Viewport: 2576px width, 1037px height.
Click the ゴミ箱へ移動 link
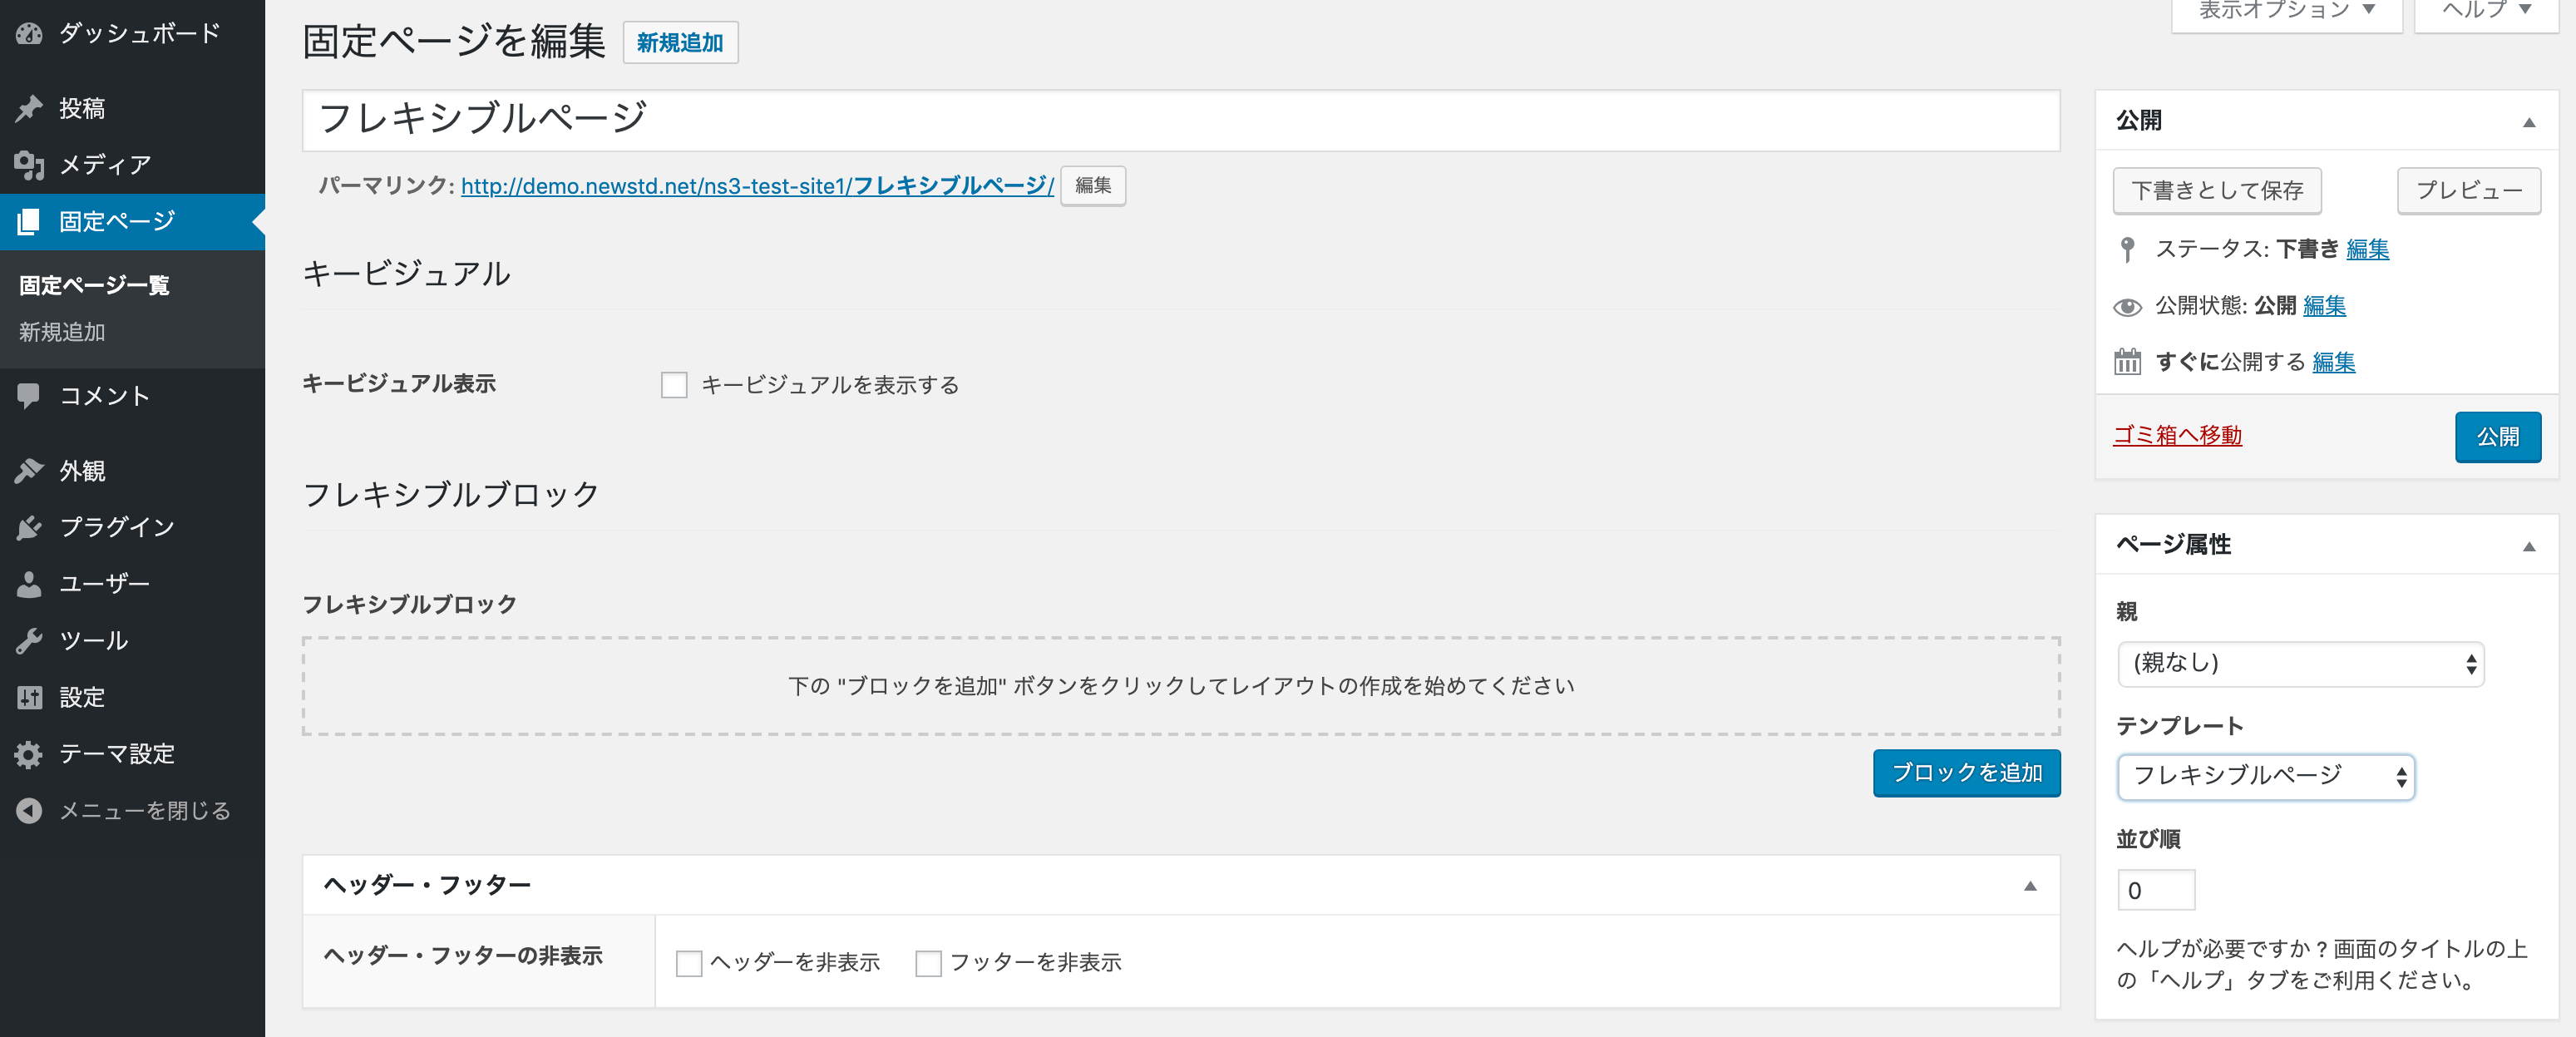pos(2177,436)
